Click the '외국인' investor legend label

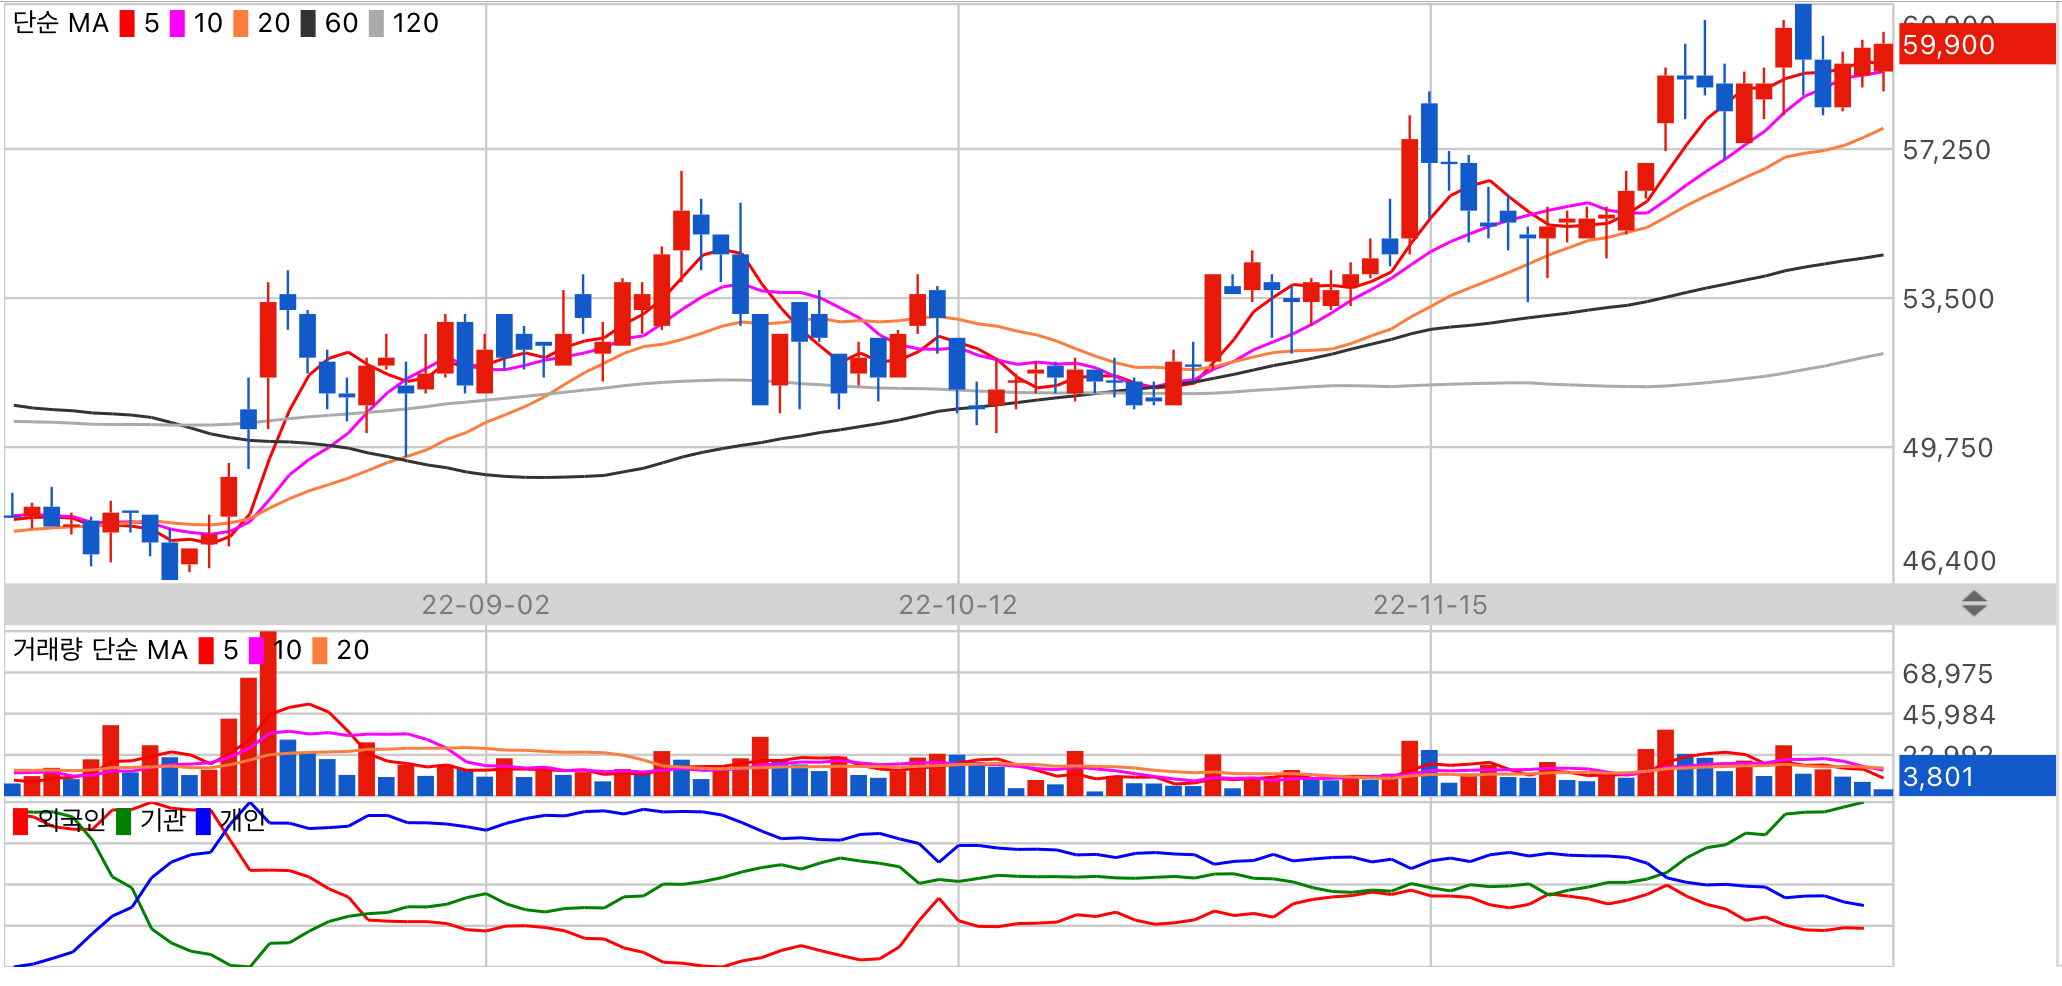[71, 820]
